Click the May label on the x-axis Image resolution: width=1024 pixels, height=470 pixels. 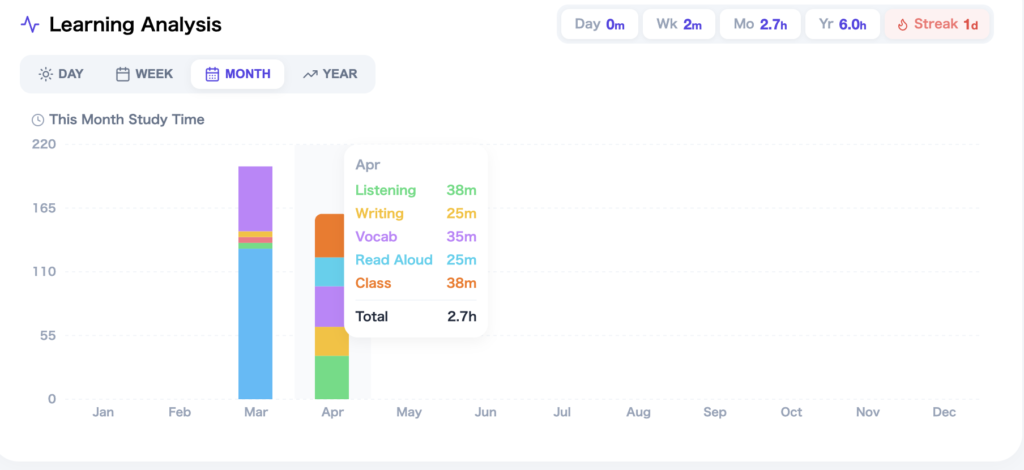click(x=408, y=412)
